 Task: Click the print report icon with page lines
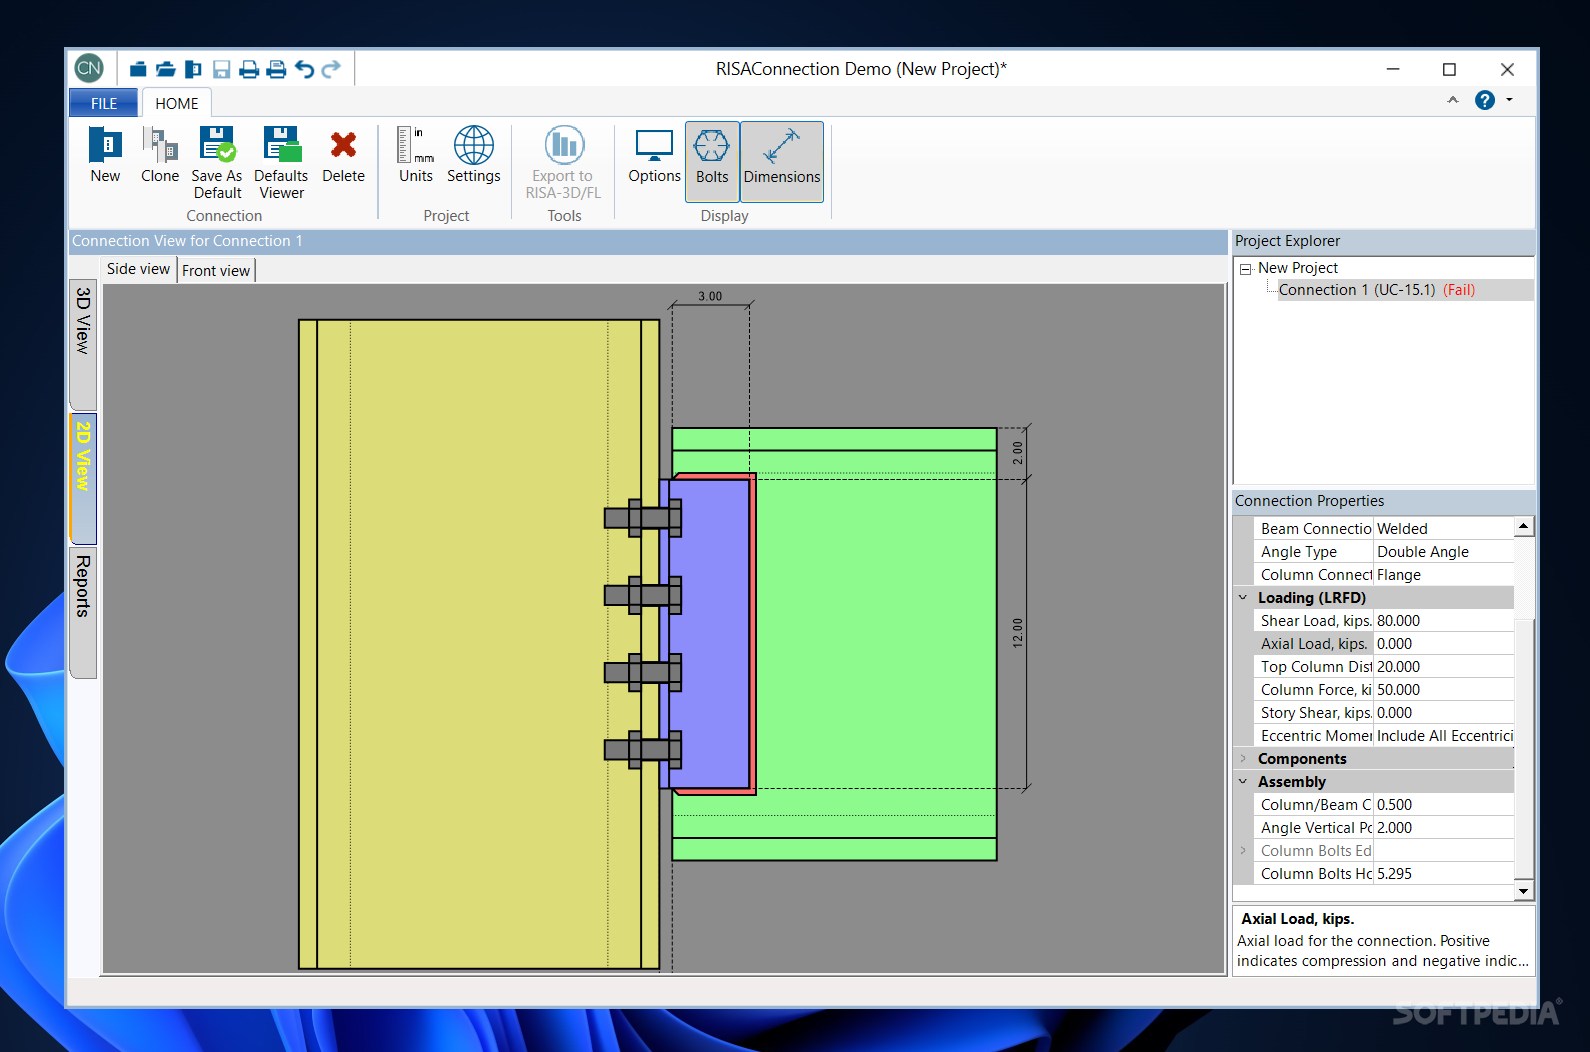277,69
